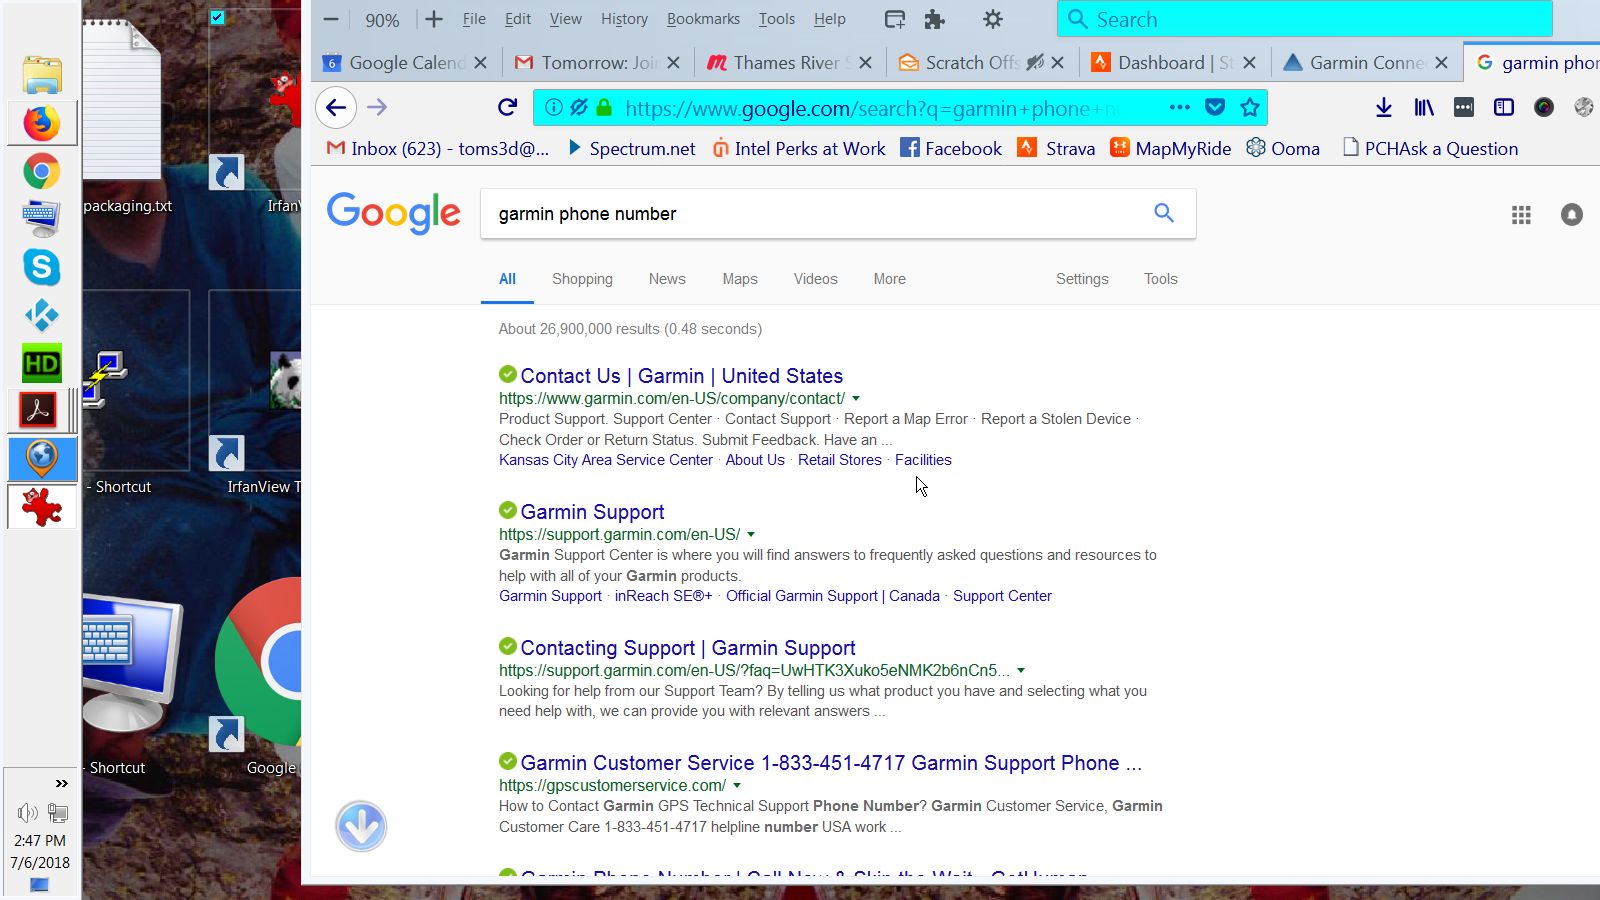
Task: Expand arrow next to gpscustomerservice.com URL
Action: (x=737, y=786)
